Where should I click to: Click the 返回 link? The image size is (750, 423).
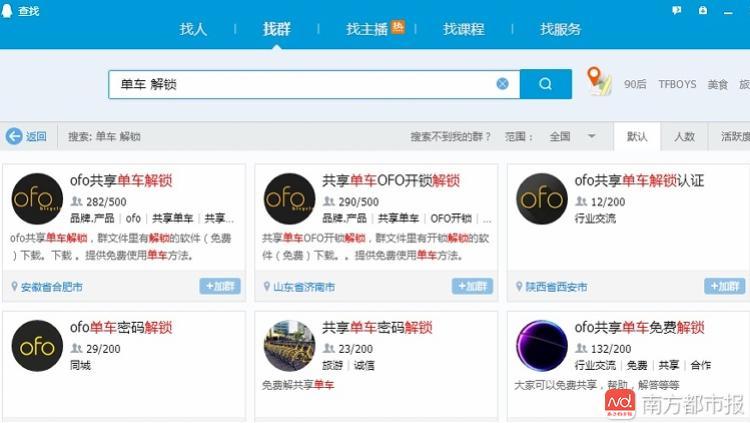pos(36,136)
